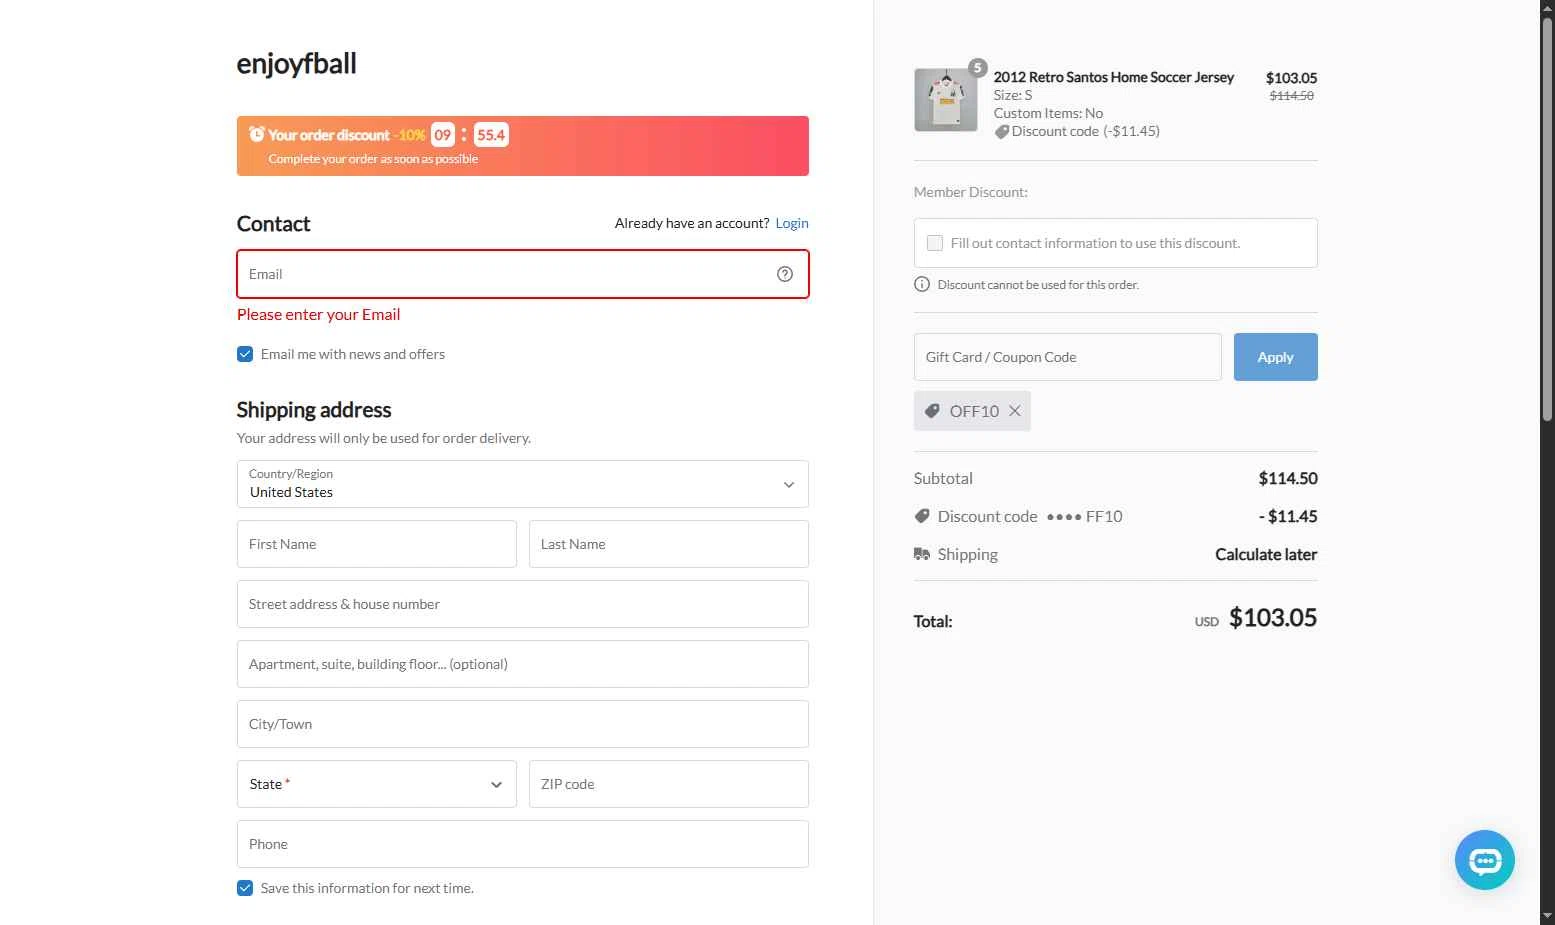Screen dimensions: 1555x925
Task: Click the info icon beside discount notice
Action: [922, 285]
